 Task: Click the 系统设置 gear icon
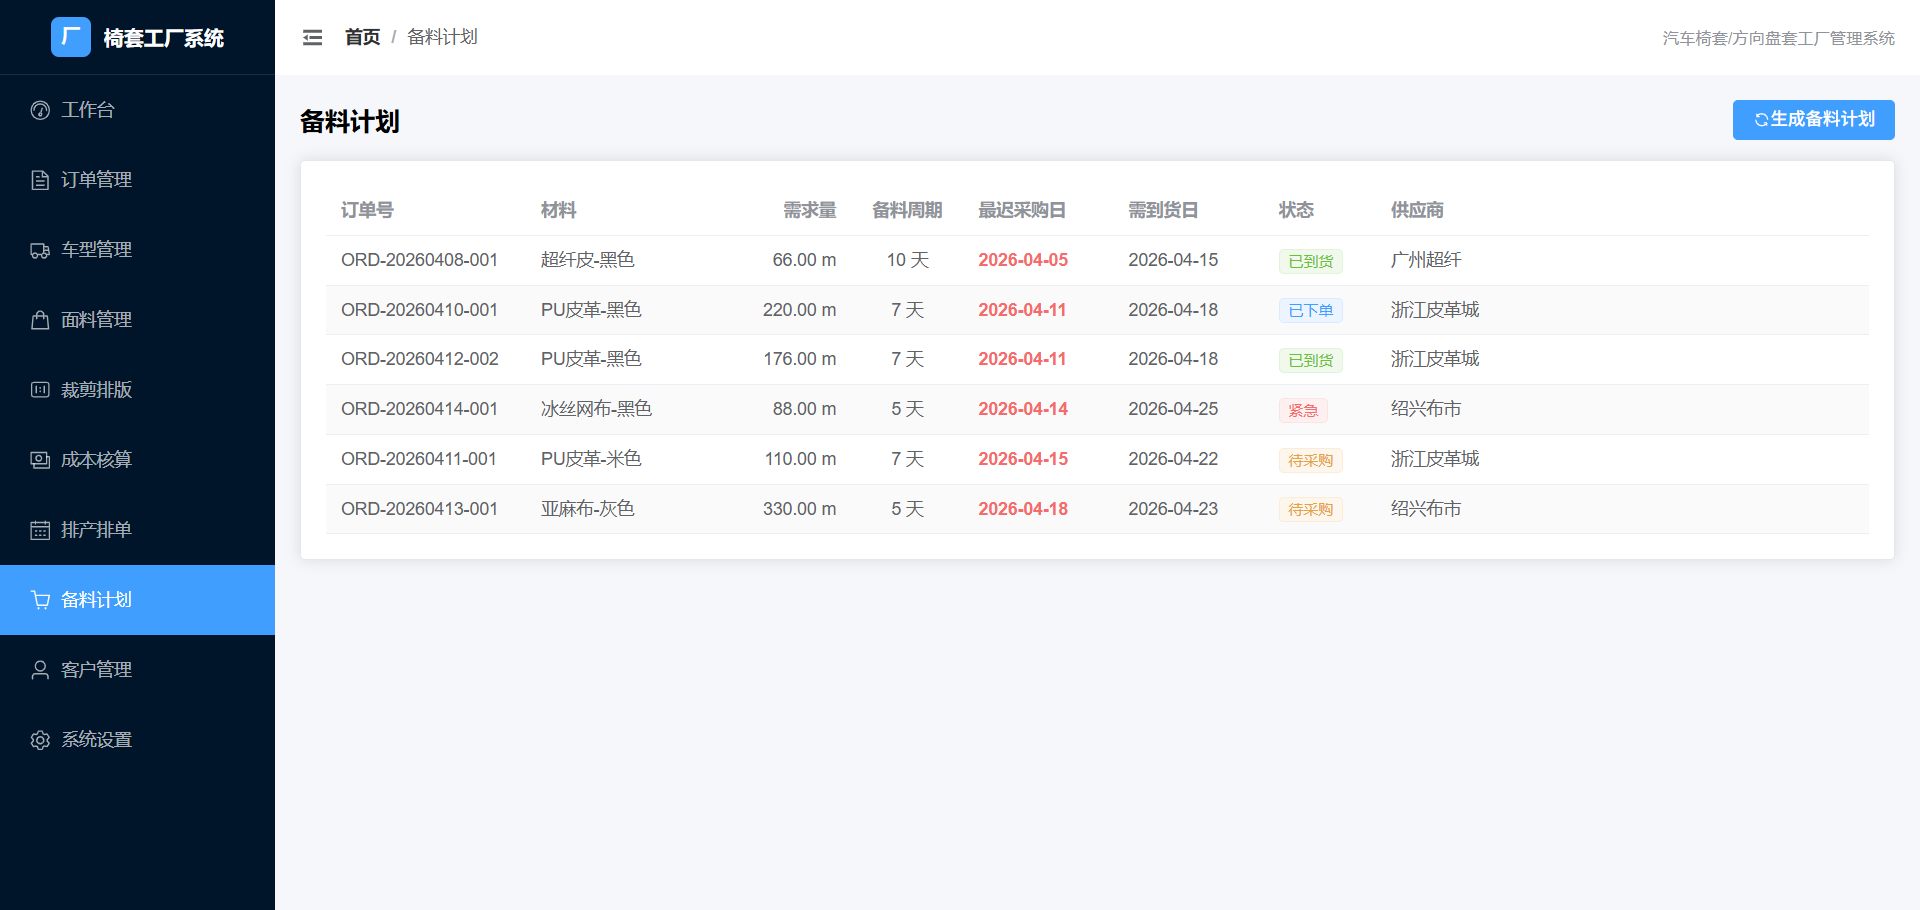[x=40, y=740]
